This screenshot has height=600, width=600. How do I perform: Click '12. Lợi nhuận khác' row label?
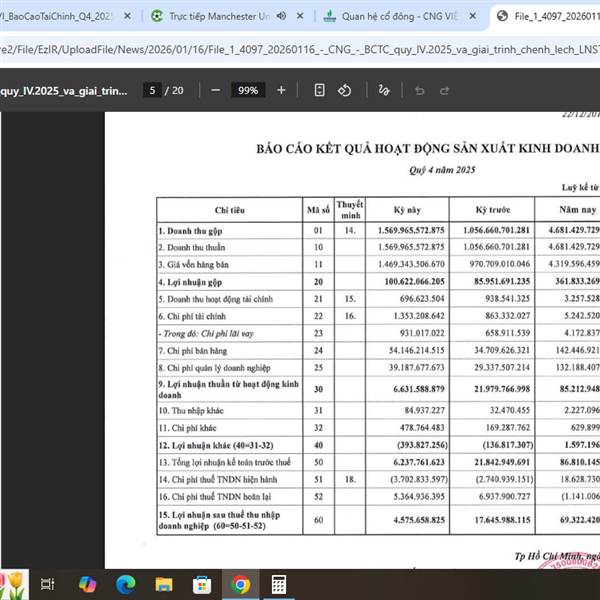click(216, 445)
